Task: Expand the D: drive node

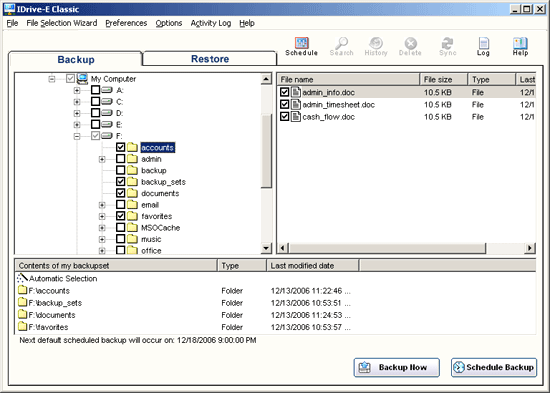Action: (x=77, y=113)
